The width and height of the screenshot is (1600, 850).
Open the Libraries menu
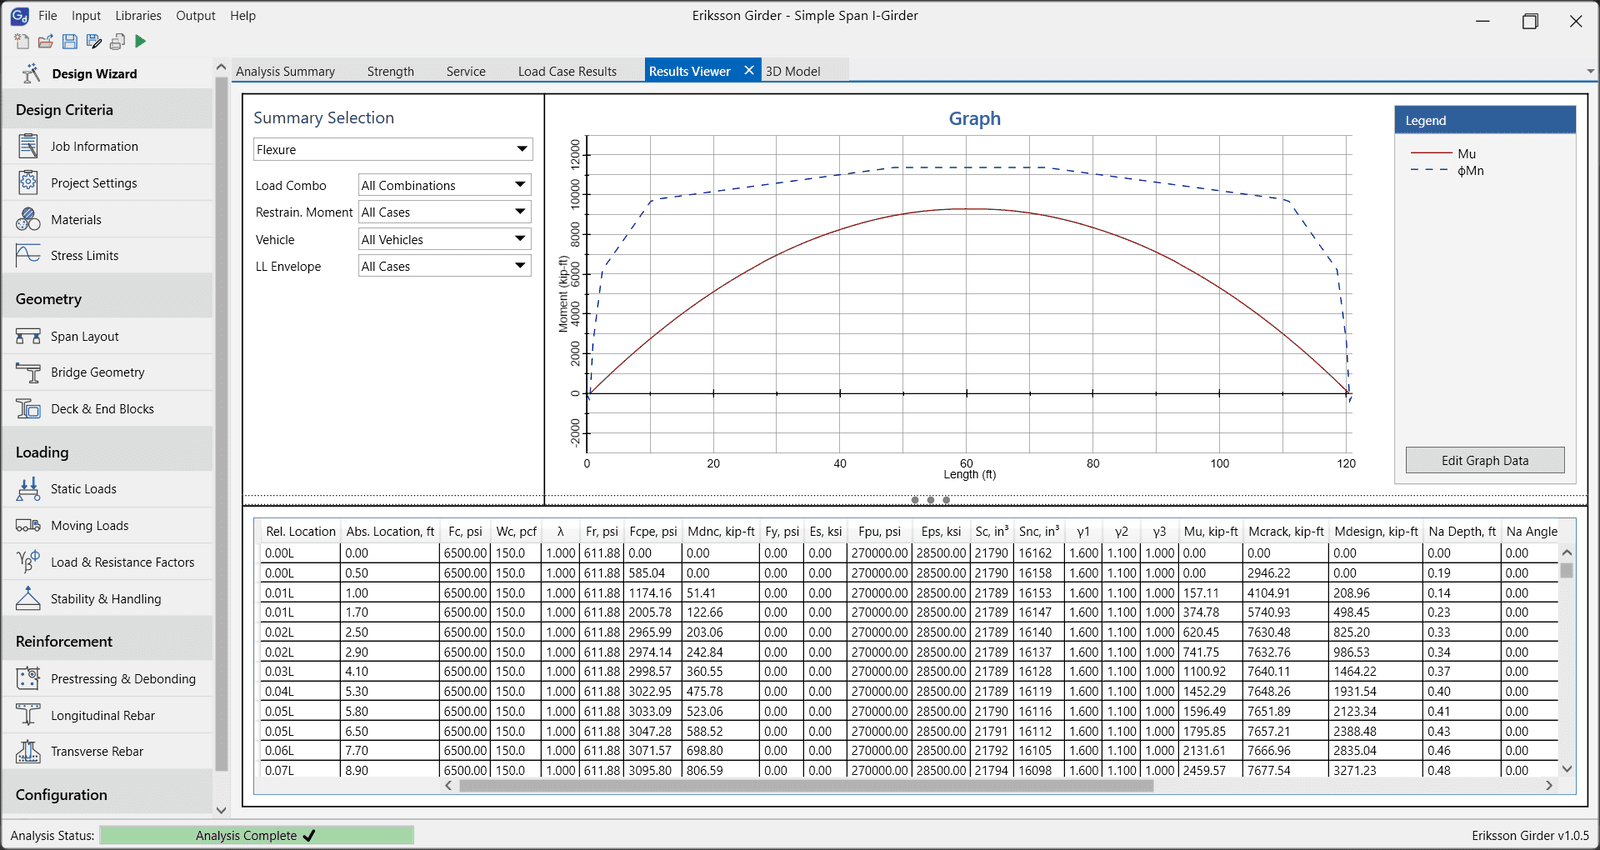coord(138,16)
